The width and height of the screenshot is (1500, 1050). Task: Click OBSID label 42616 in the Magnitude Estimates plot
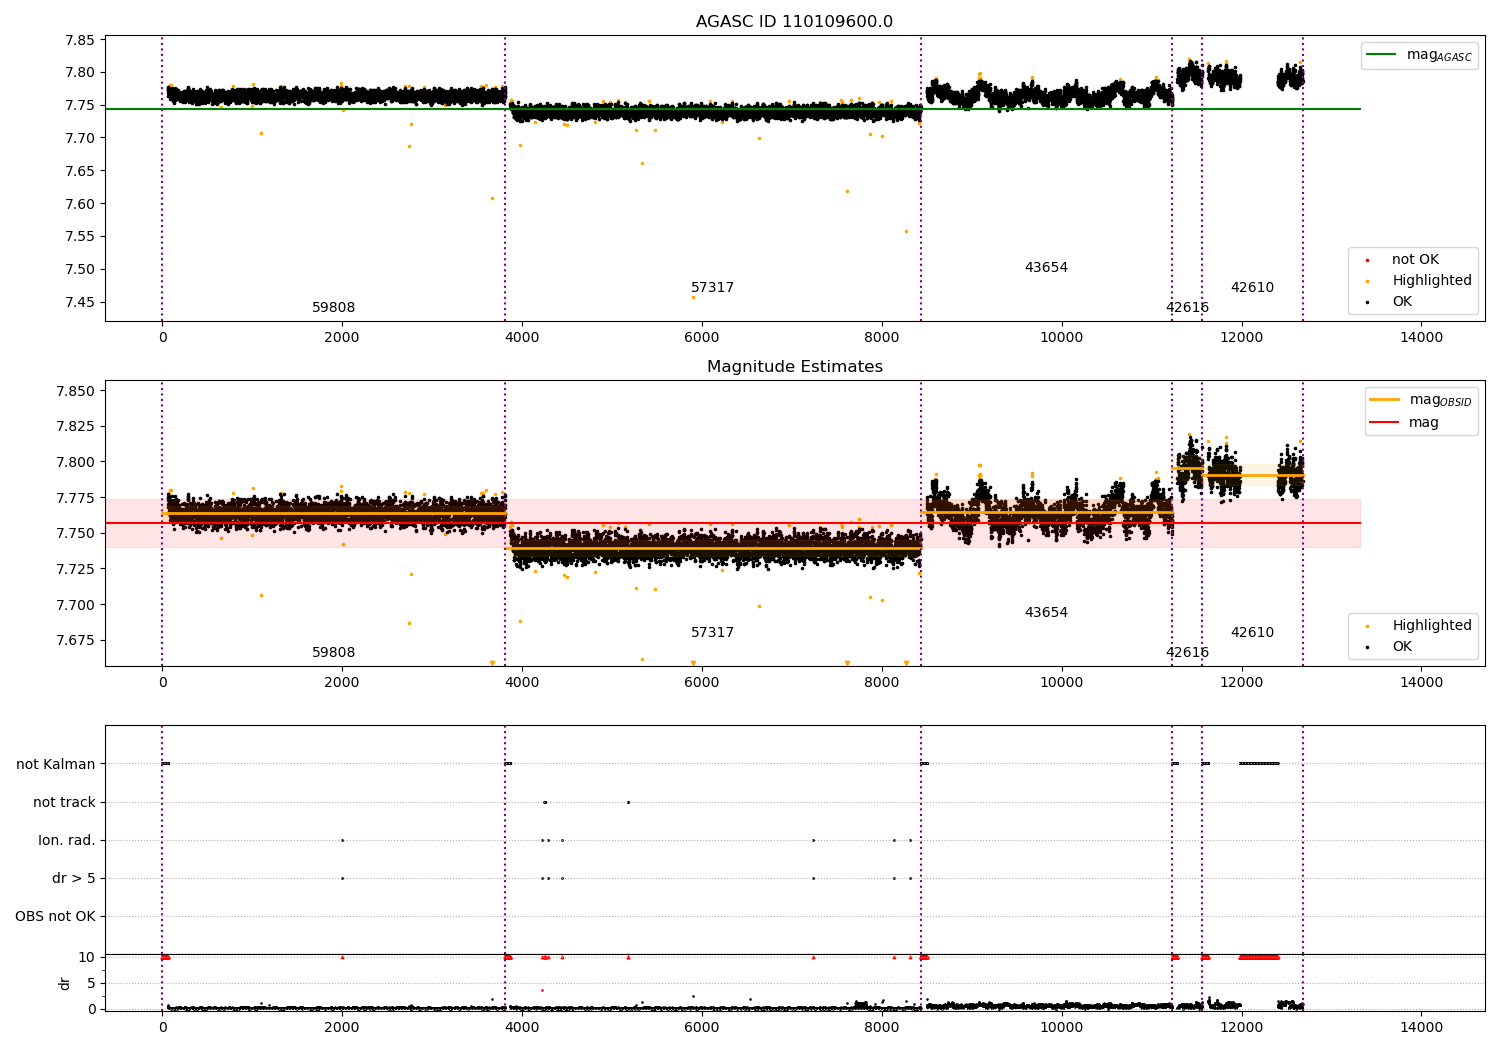pos(1187,653)
